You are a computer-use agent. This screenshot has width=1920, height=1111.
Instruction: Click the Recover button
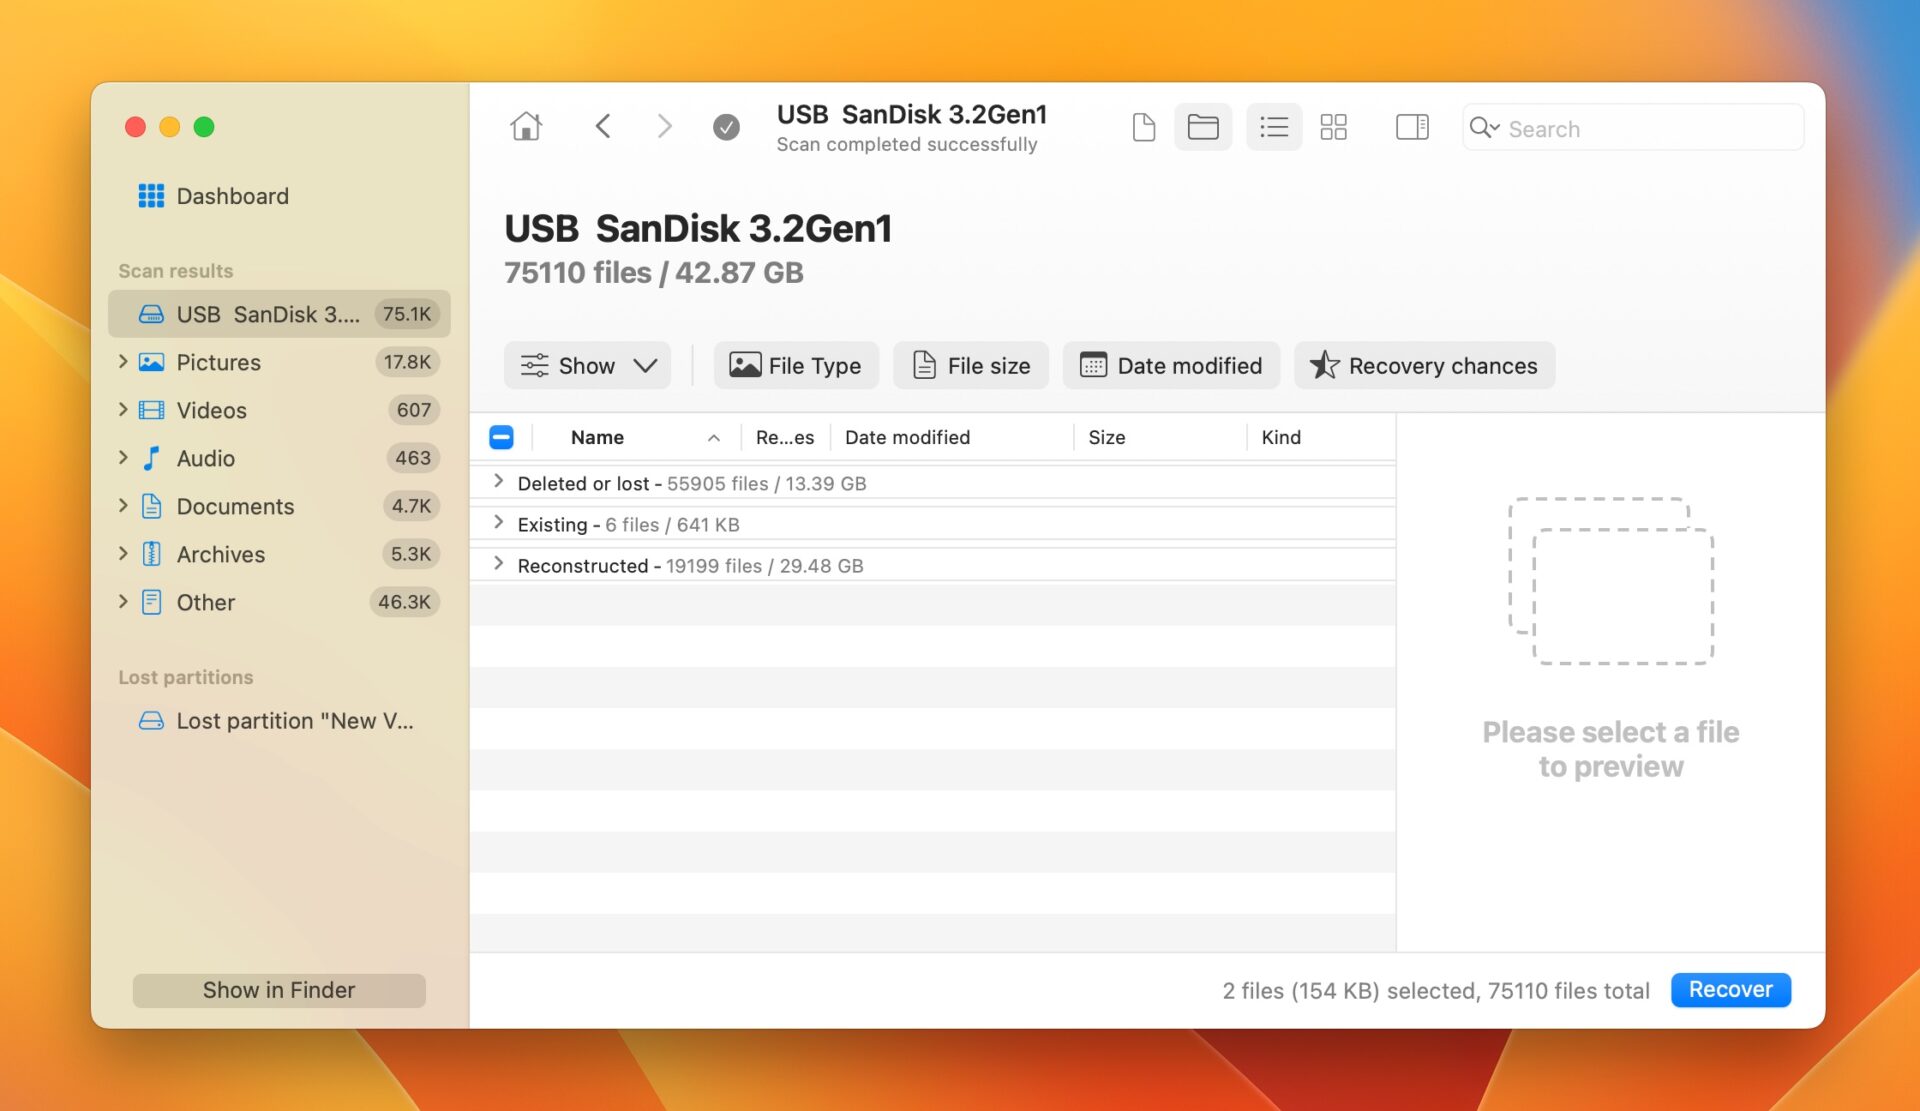pos(1730,990)
